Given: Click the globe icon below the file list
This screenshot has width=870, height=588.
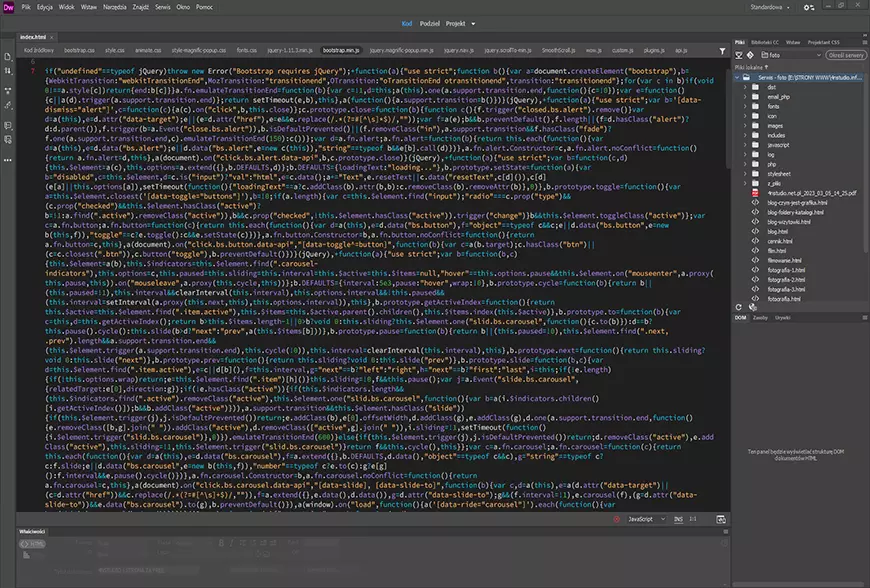Looking at the screenshot, I should click(752, 307).
